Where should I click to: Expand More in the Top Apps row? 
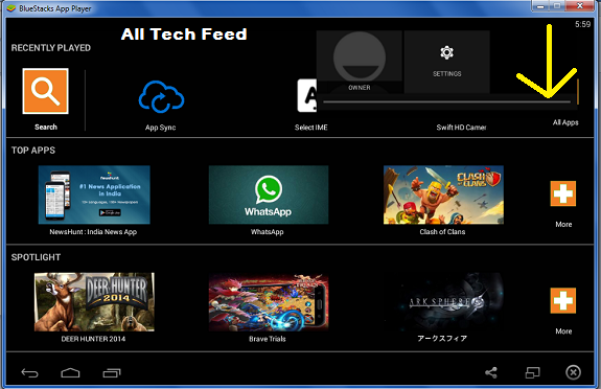click(x=563, y=204)
